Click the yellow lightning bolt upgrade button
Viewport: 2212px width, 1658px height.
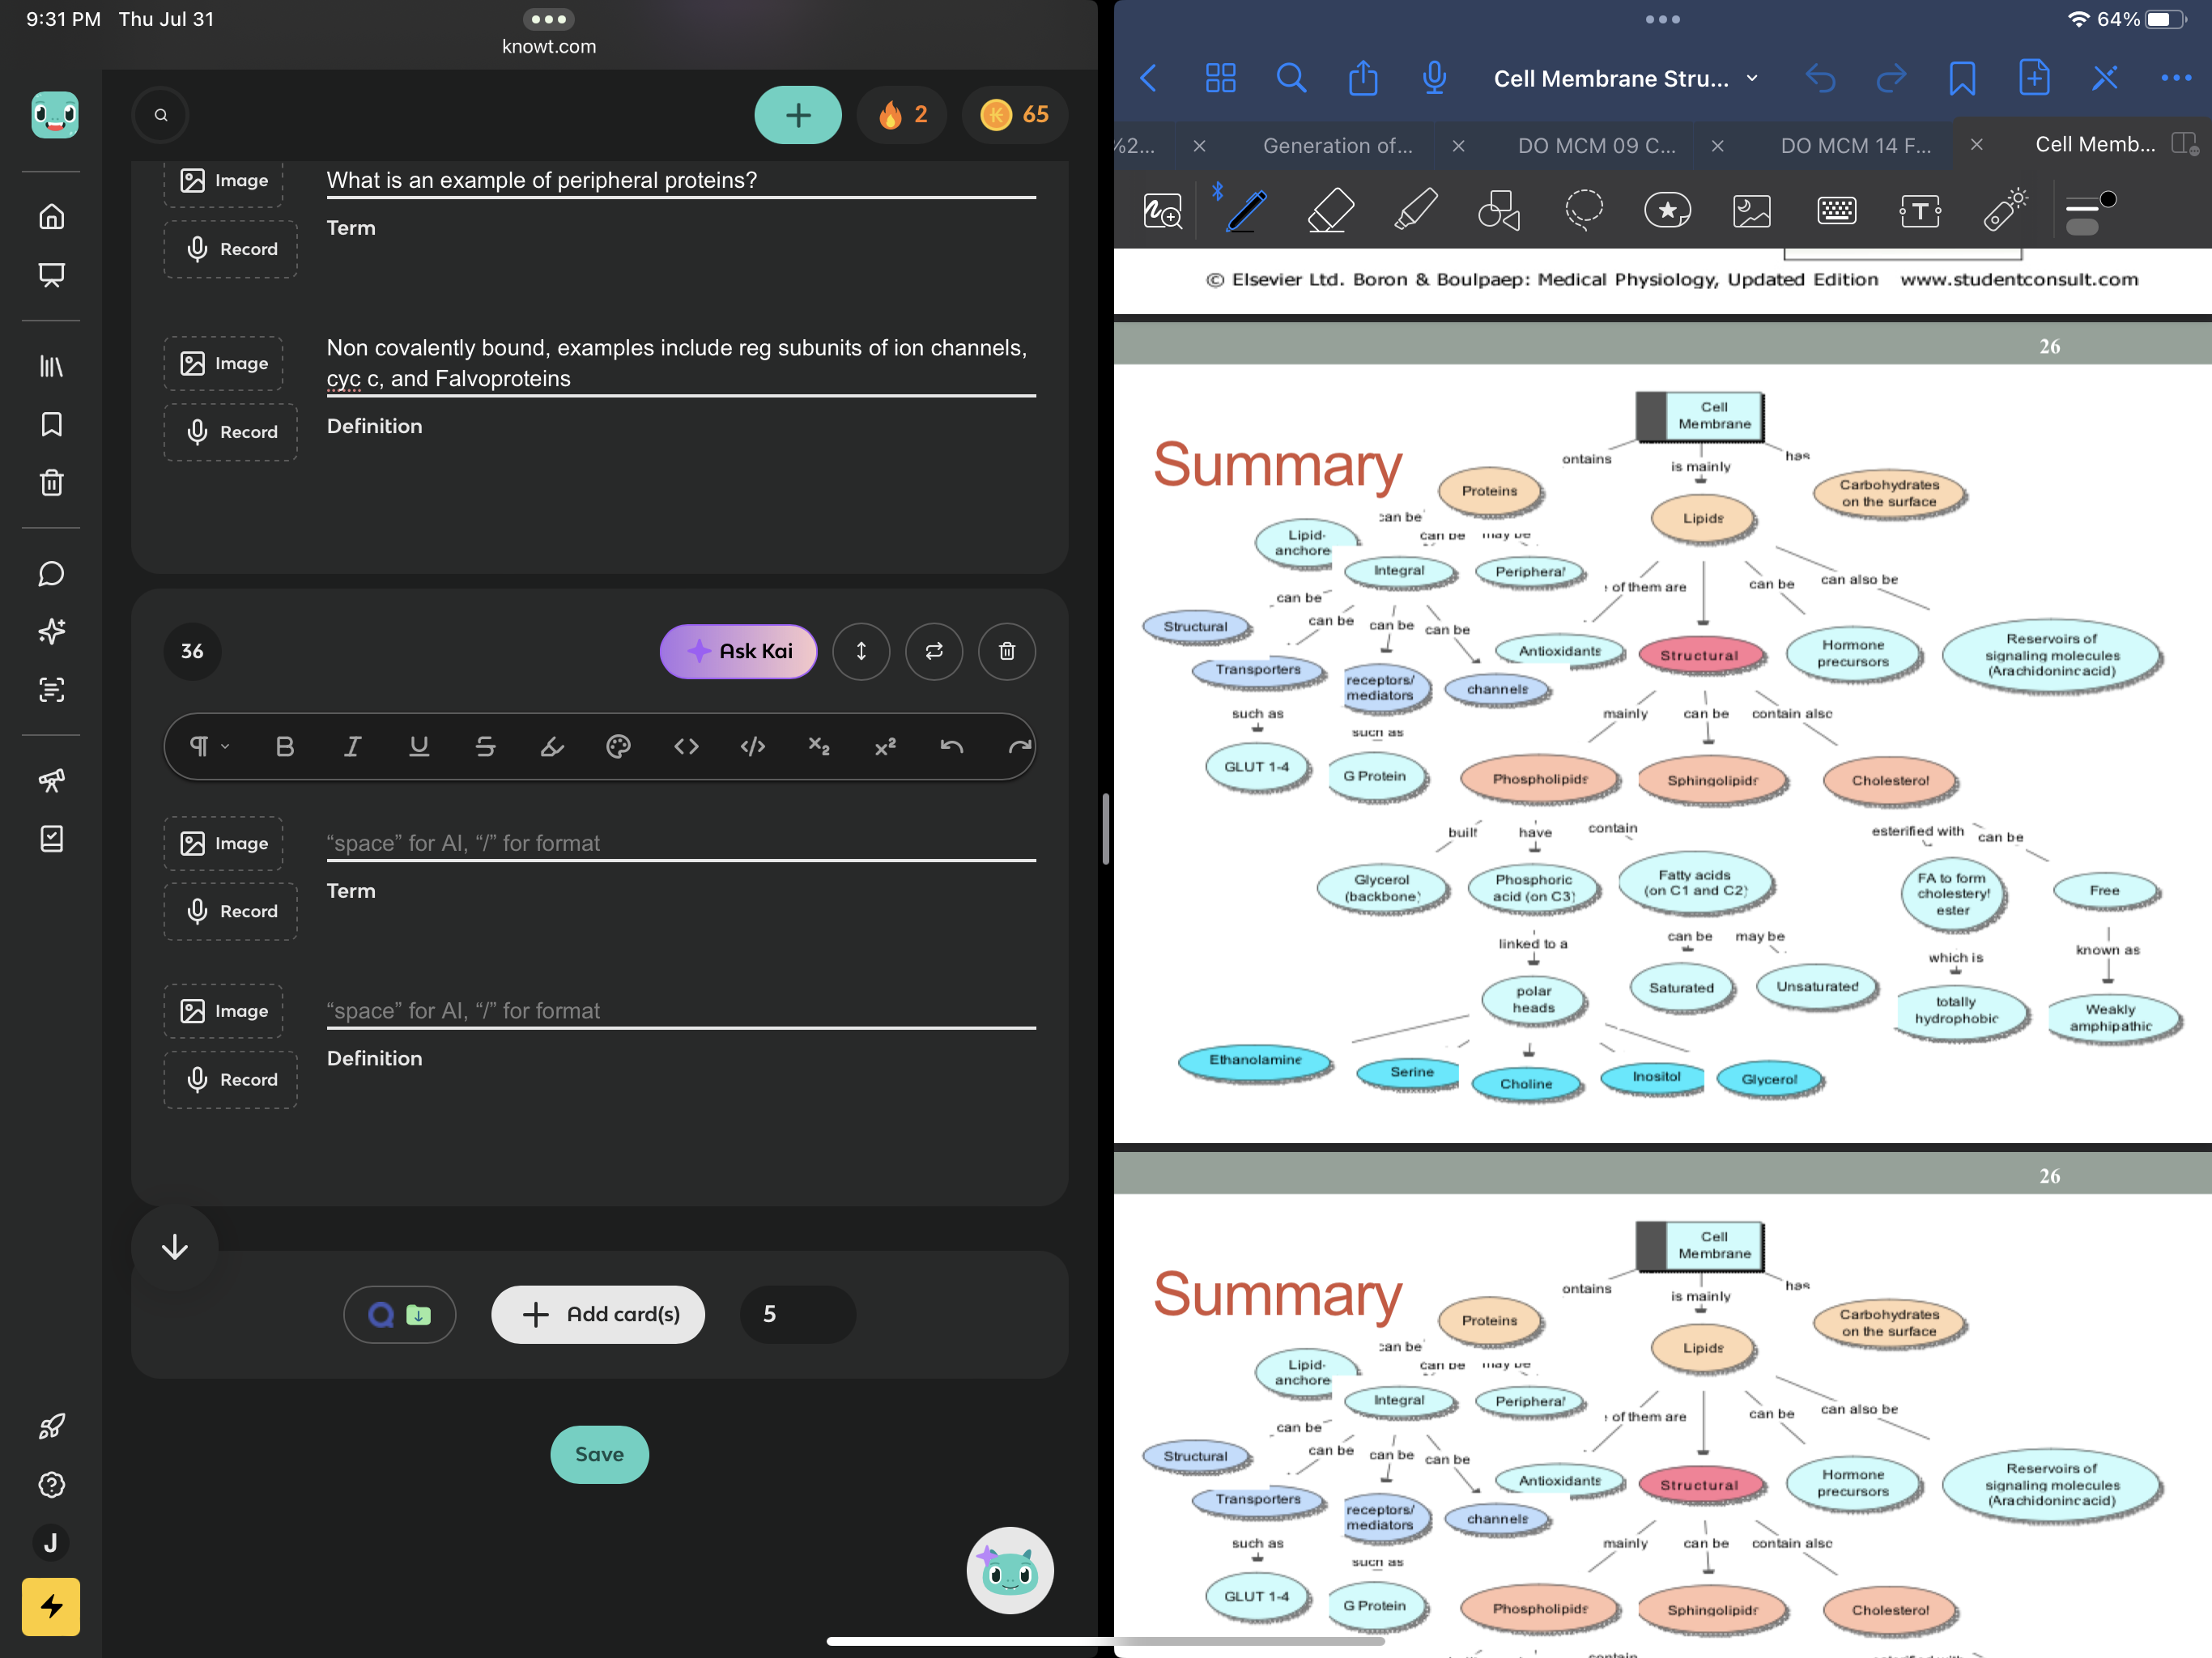[51, 1607]
